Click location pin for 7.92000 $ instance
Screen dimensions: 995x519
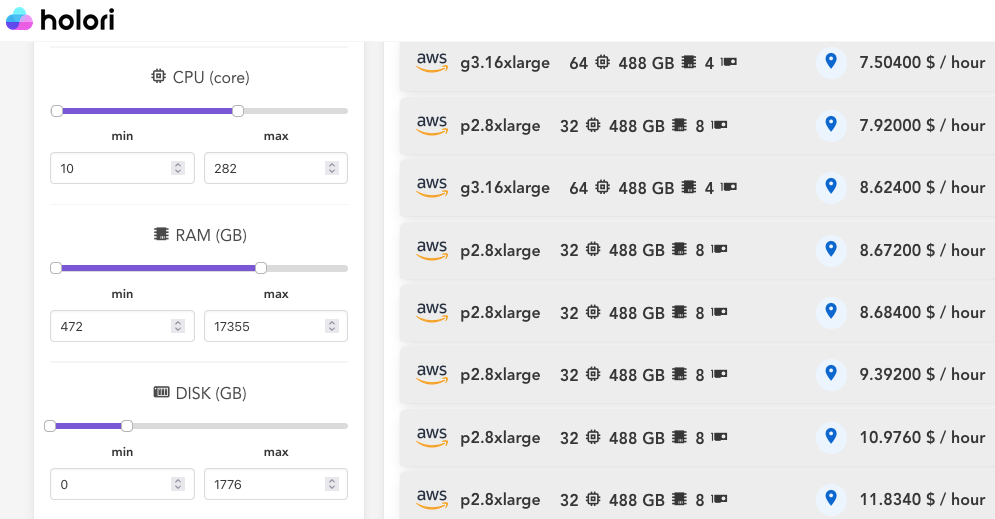click(830, 125)
